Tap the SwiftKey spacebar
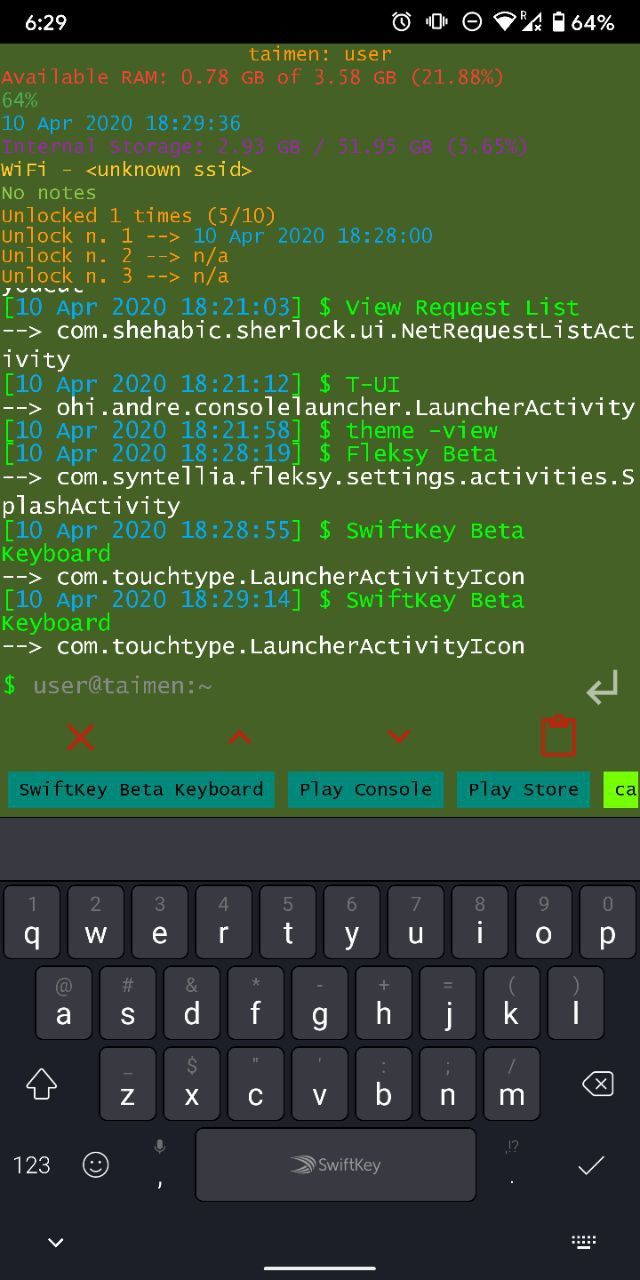This screenshot has height=1280, width=640. point(335,1164)
